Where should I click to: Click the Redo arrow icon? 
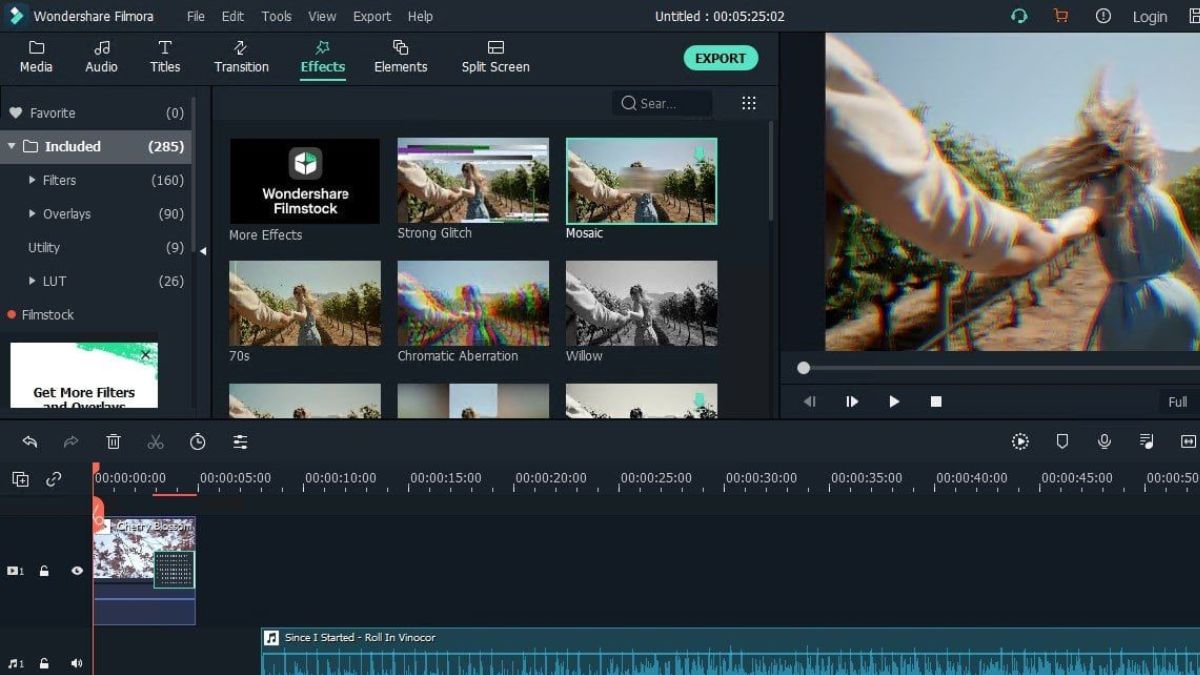pyautogui.click(x=71, y=442)
